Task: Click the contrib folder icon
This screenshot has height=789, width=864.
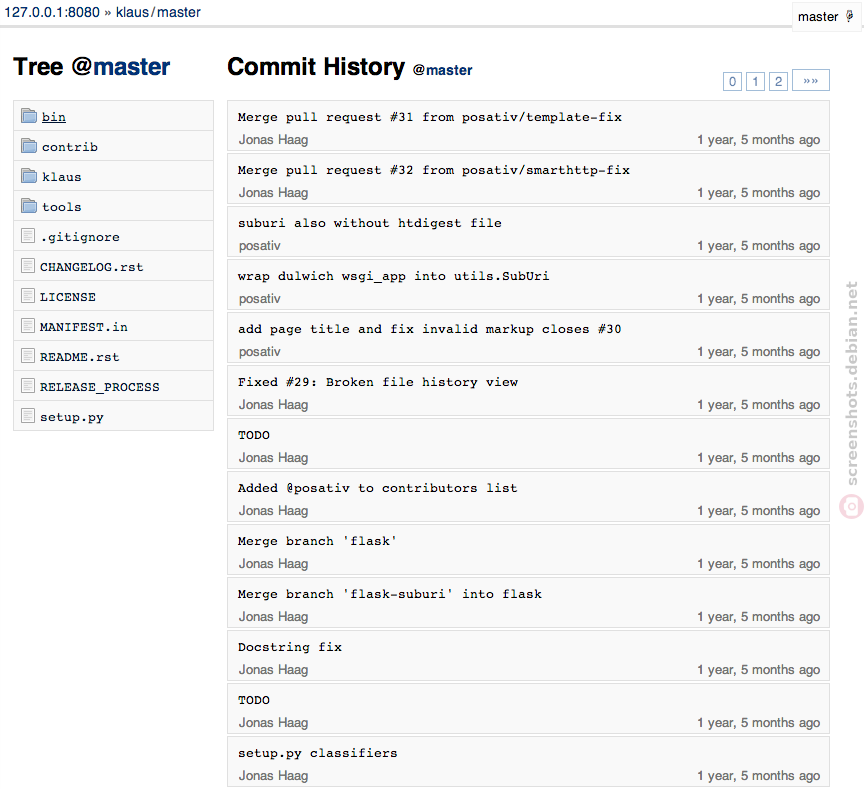Action: click(x=29, y=146)
